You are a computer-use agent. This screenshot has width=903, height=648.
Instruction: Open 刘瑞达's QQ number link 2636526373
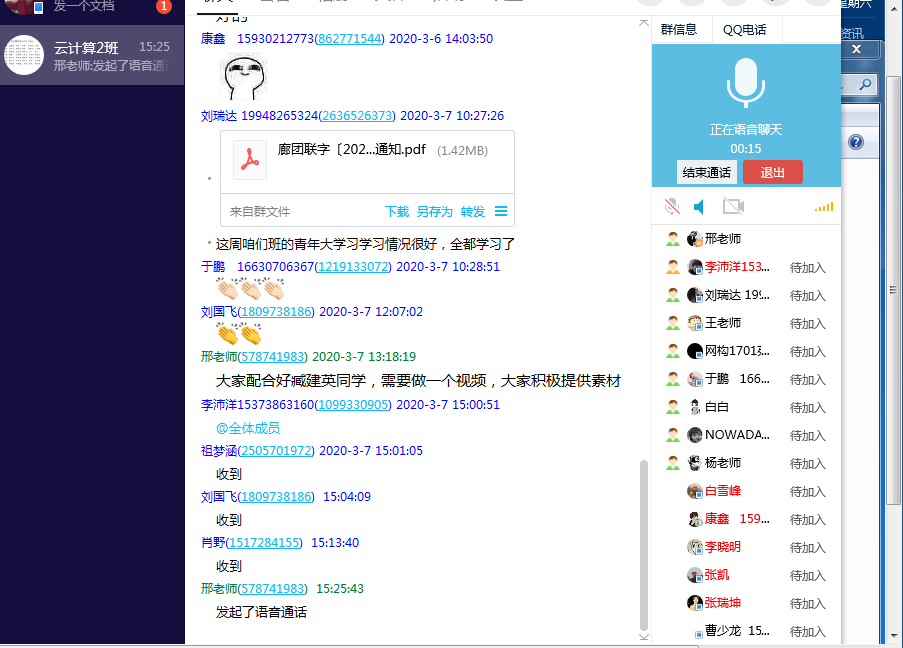[357, 116]
